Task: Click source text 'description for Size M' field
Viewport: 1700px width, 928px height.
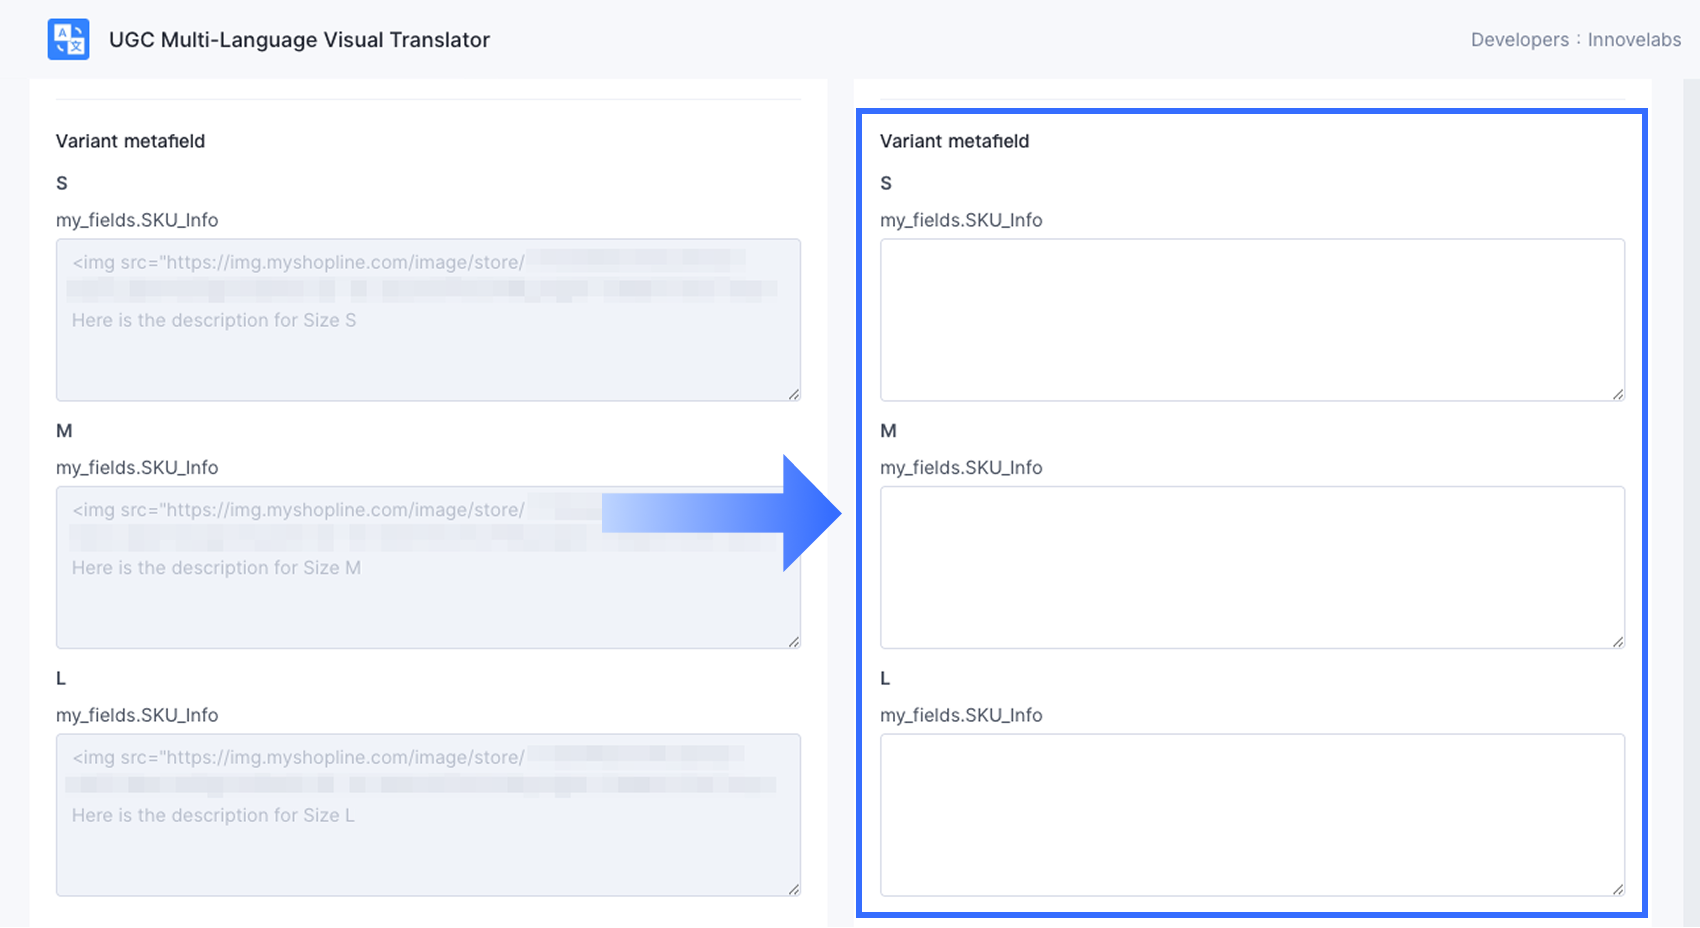Action: click(x=428, y=567)
